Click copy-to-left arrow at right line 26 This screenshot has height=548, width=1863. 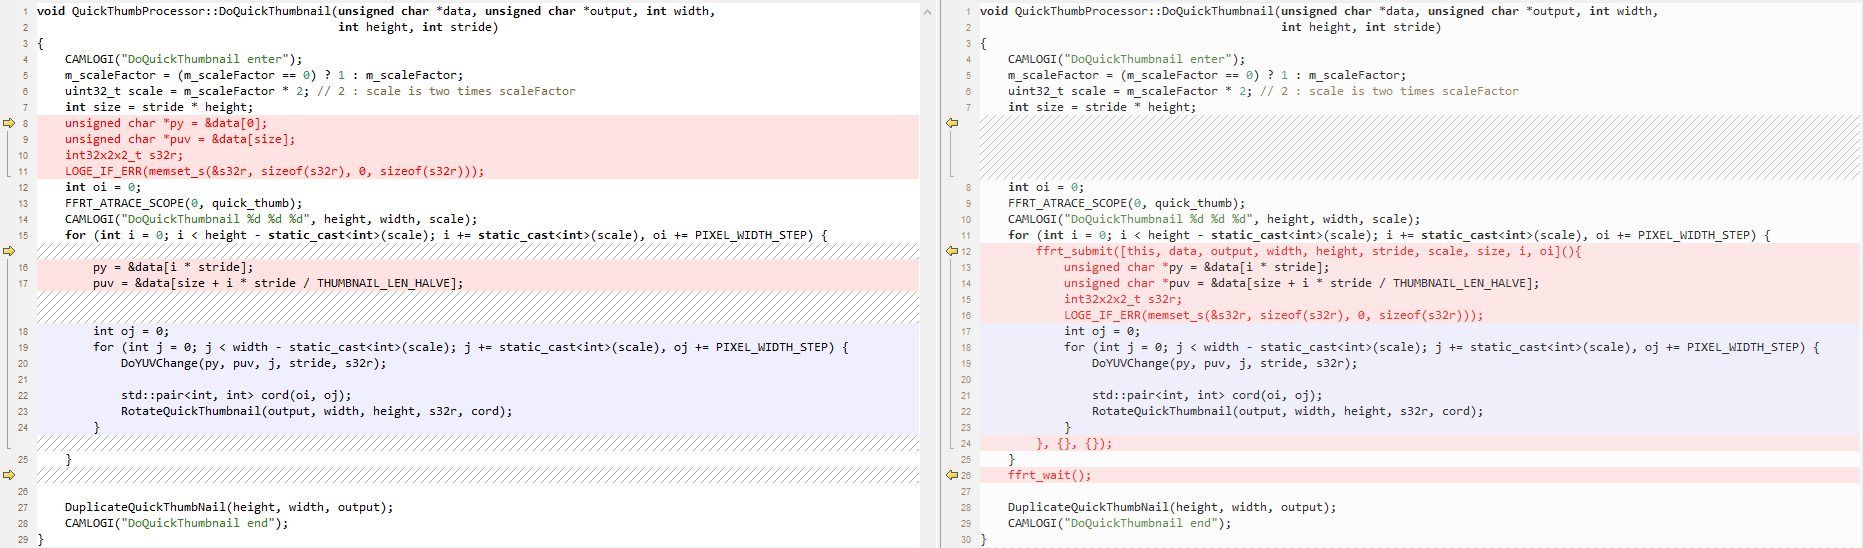tap(952, 475)
